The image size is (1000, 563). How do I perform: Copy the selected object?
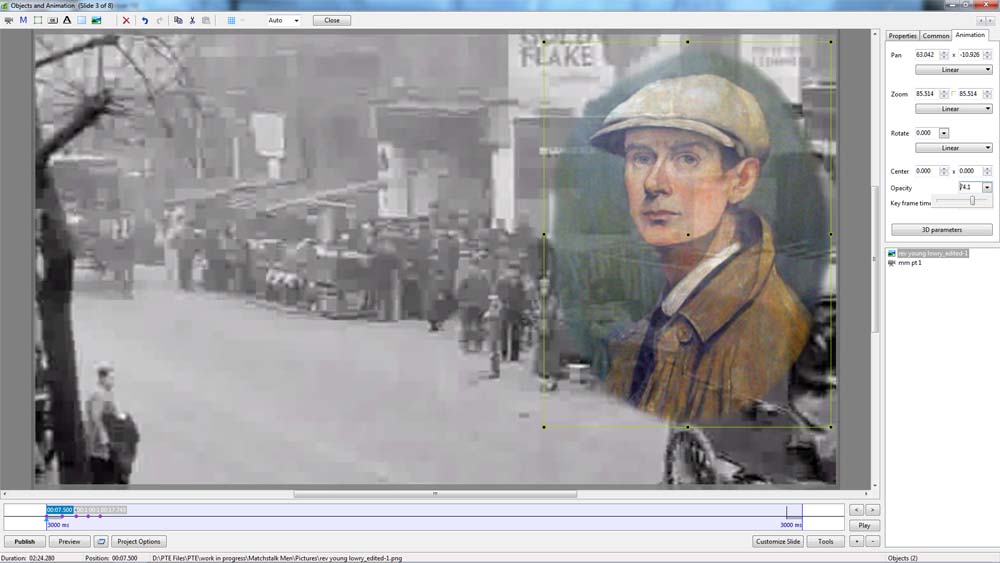click(178, 20)
